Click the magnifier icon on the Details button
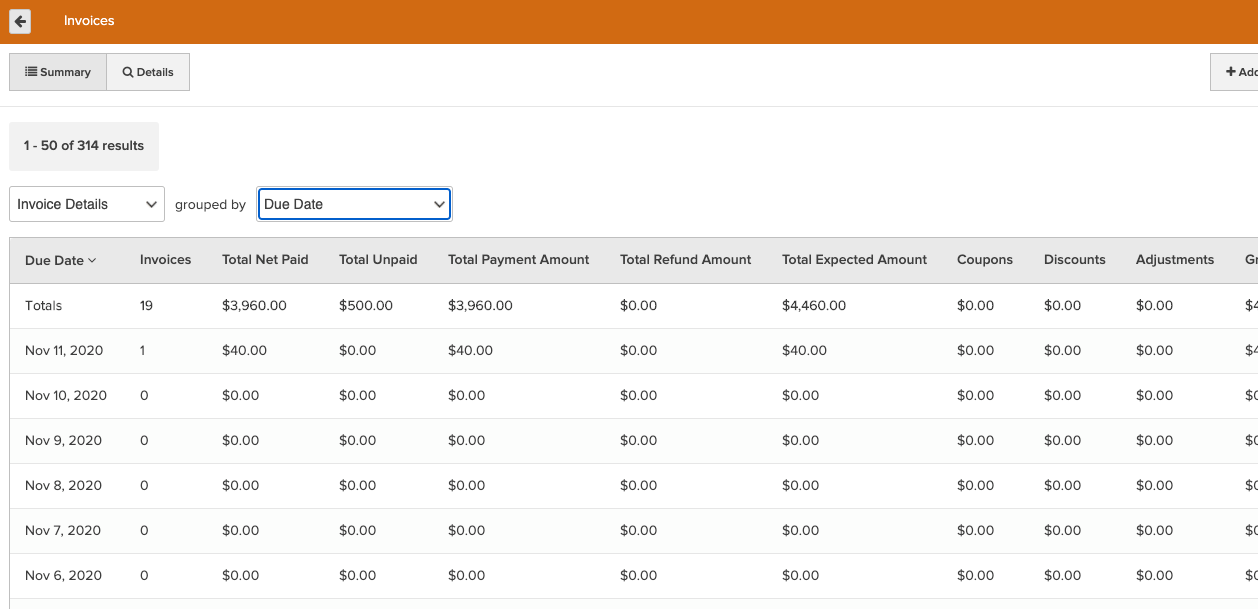 126,71
